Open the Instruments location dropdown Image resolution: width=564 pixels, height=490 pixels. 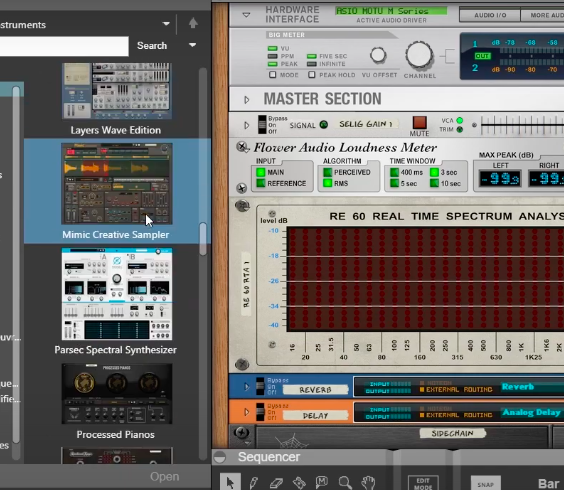coord(166,24)
